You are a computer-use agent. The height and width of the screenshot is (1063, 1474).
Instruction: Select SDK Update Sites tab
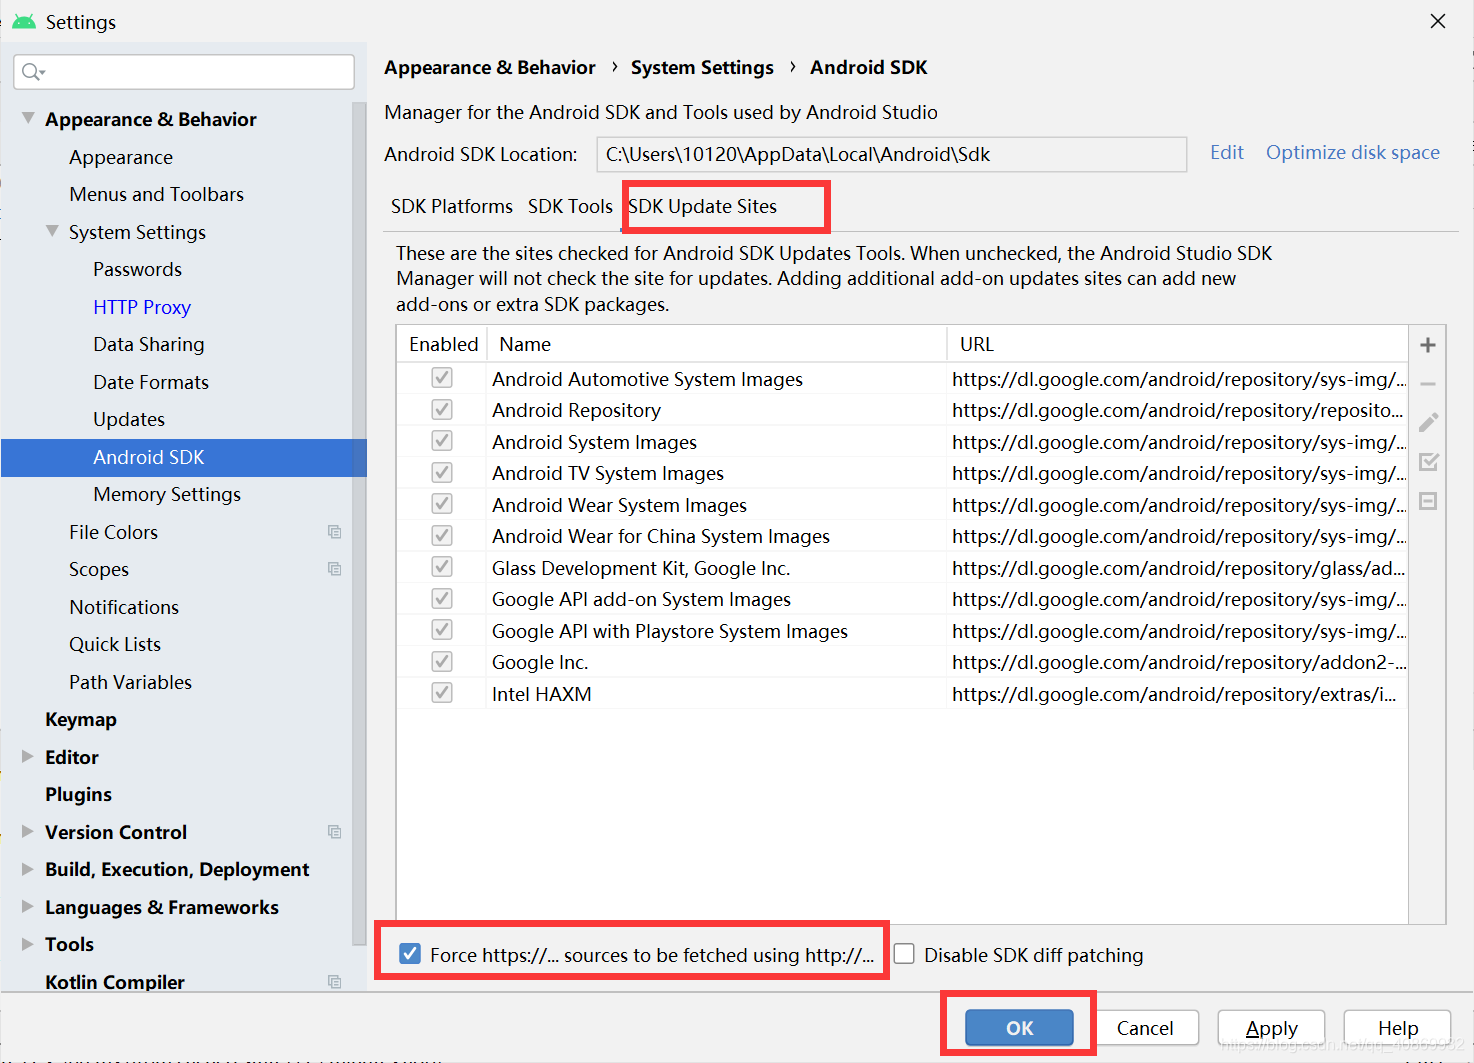click(702, 206)
